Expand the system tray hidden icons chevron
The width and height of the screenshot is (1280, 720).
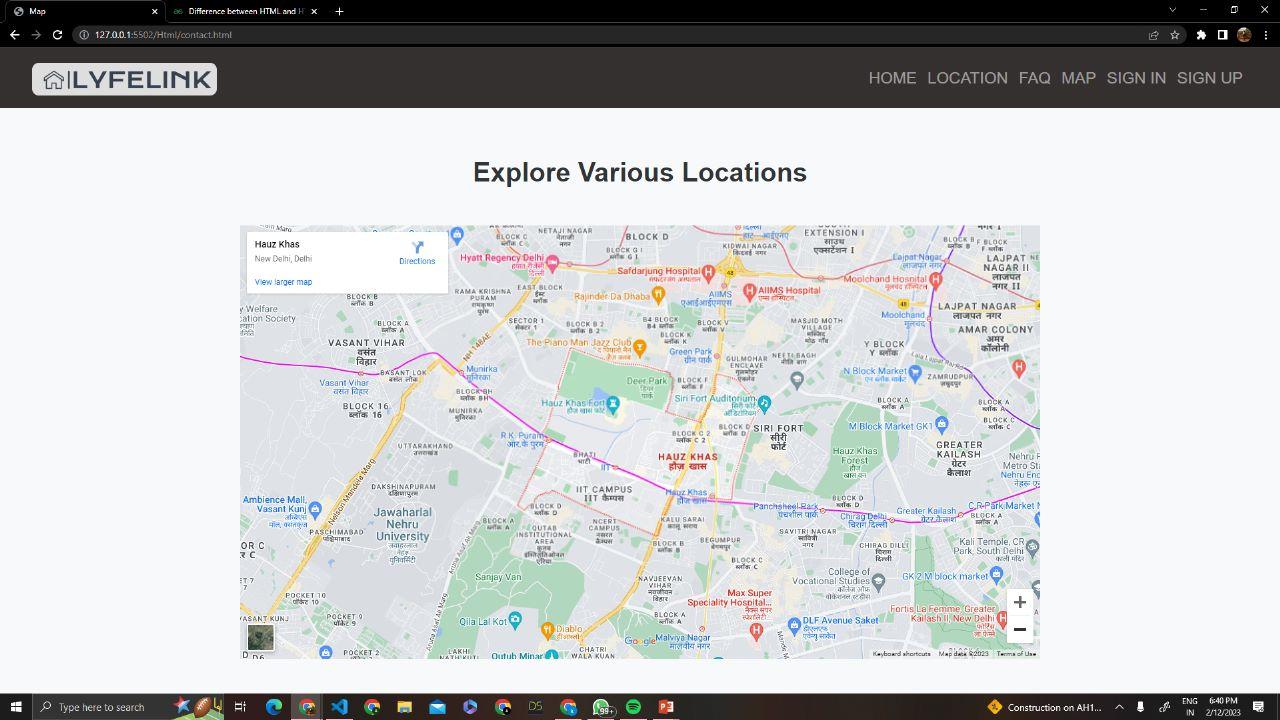(x=1119, y=707)
